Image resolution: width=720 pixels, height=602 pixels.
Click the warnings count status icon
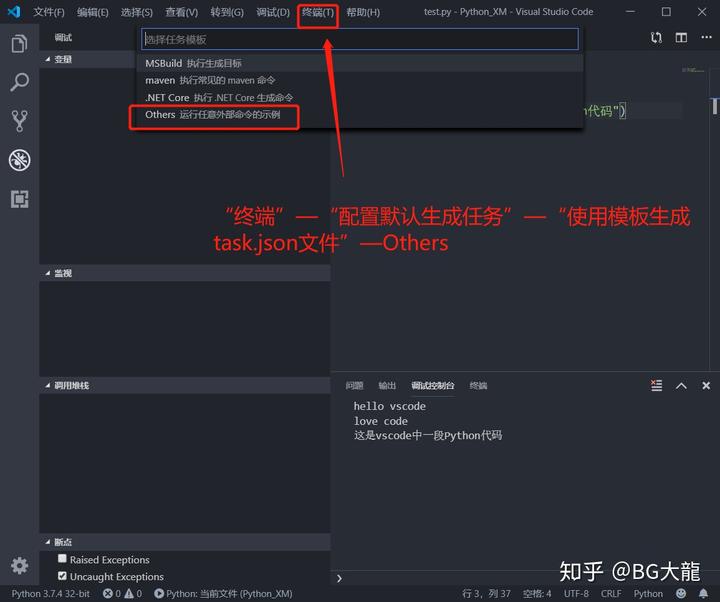[133, 593]
